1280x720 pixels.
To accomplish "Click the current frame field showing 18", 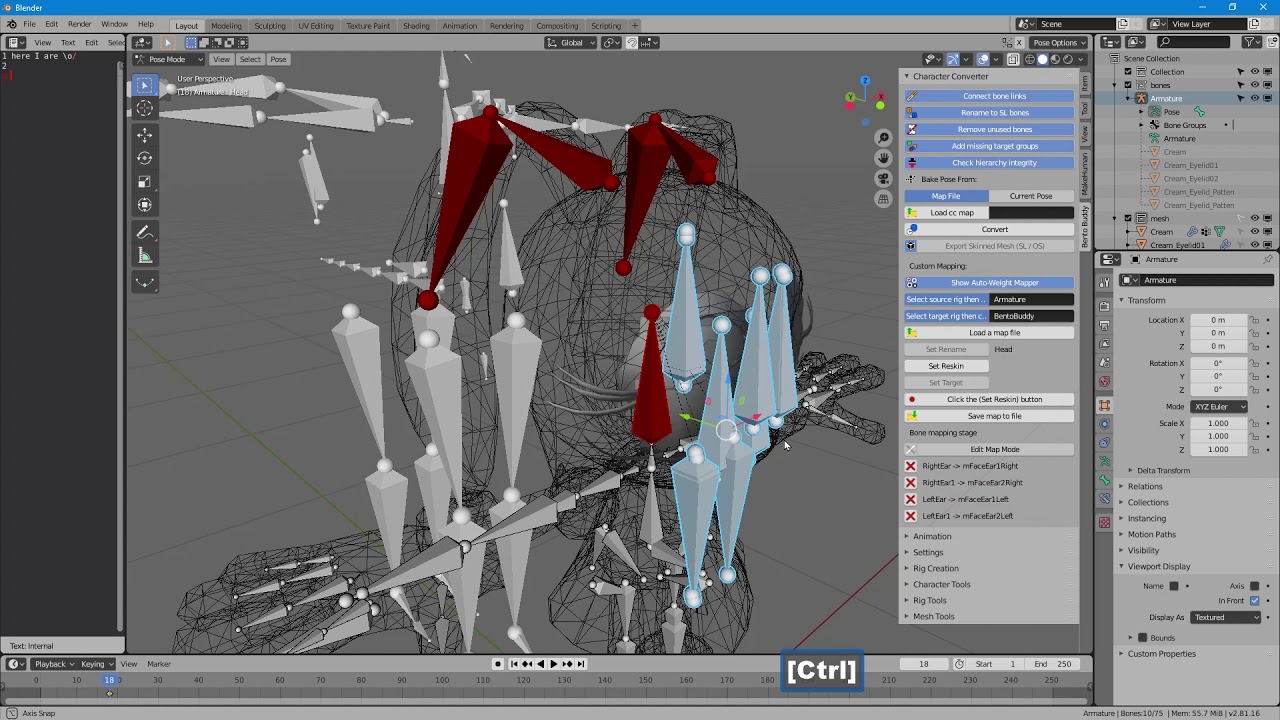I will coord(923,664).
